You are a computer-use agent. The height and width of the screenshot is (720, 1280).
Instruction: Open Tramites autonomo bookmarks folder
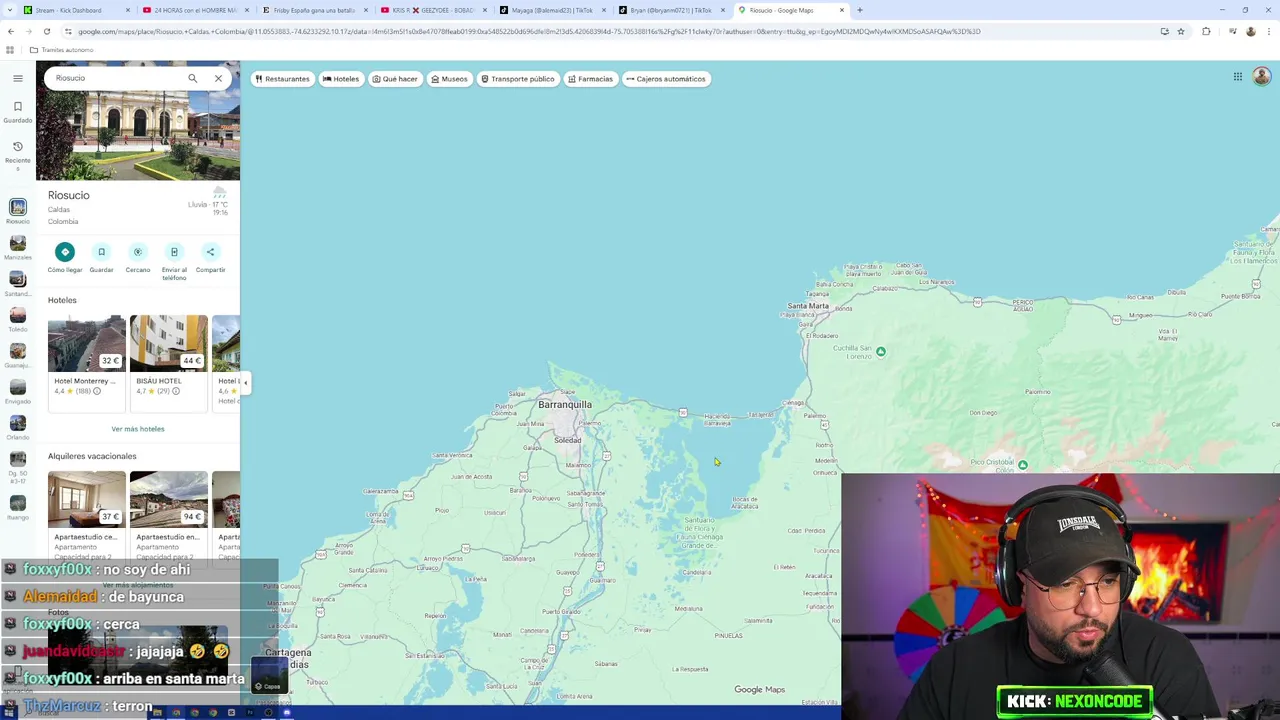tap(62, 50)
